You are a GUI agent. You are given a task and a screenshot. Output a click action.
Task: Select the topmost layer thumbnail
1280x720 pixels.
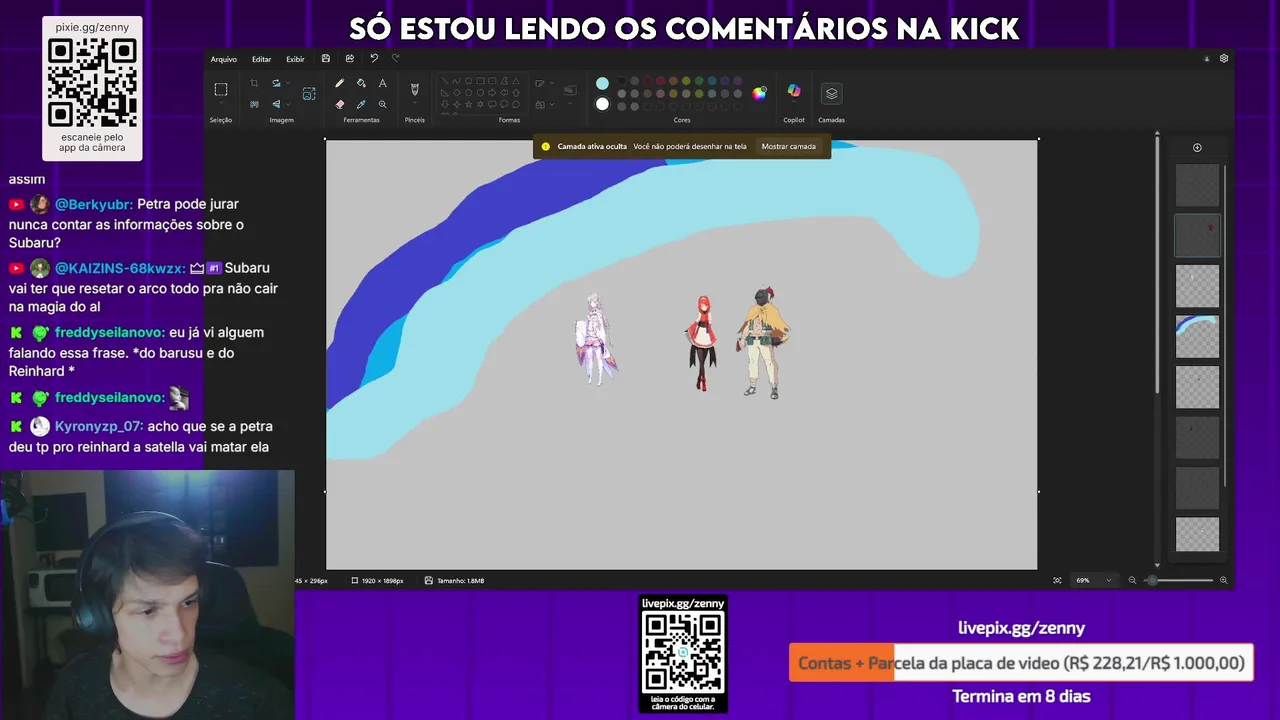(x=1197, y=185)
